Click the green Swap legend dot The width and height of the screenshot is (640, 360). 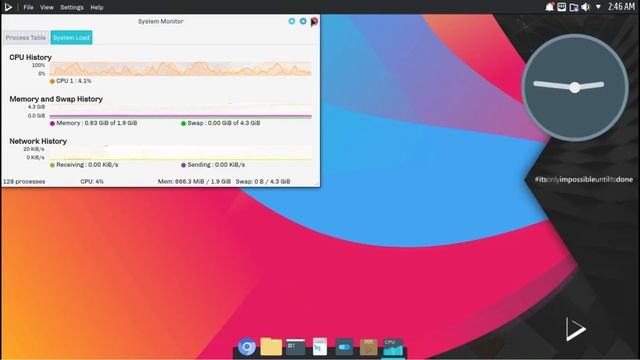click(x=183, y=123)
